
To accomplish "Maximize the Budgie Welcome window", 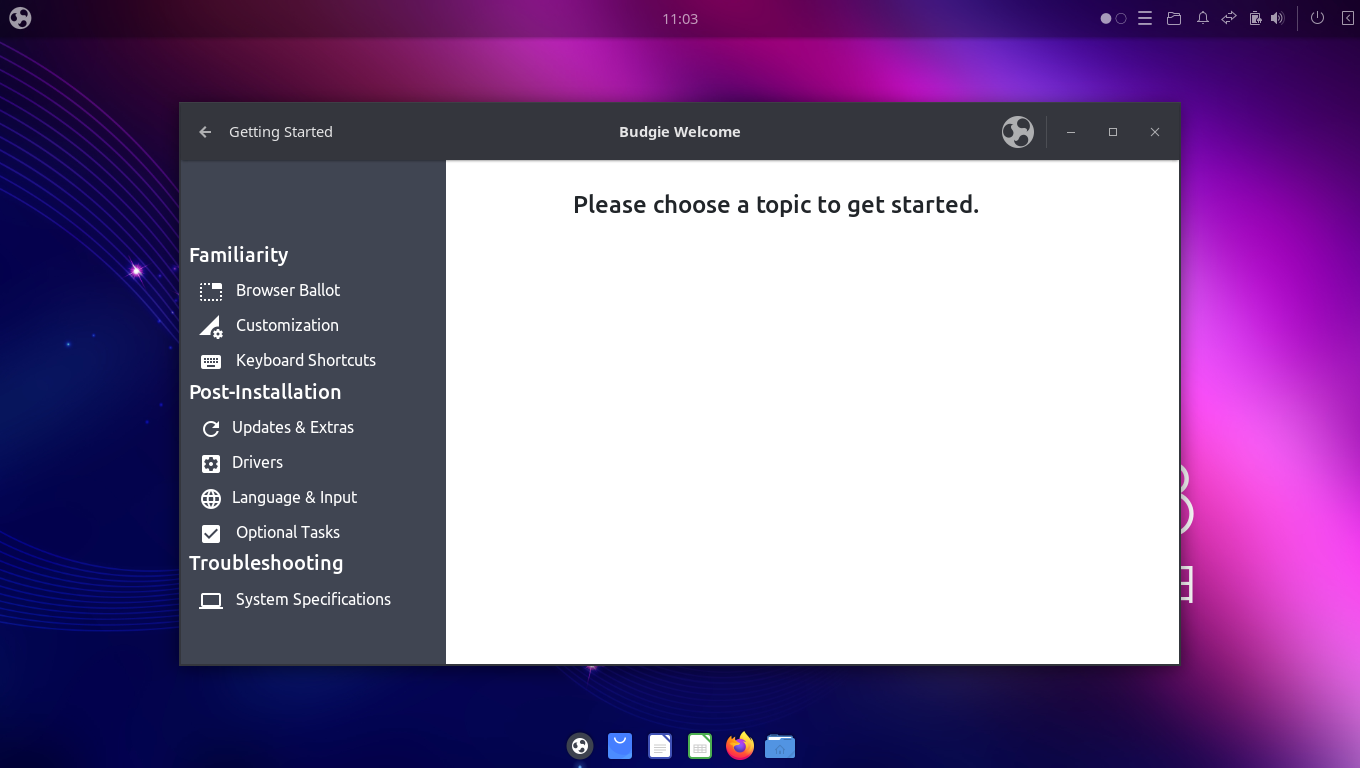I will pyautogui.click(x=1113, y=132).
